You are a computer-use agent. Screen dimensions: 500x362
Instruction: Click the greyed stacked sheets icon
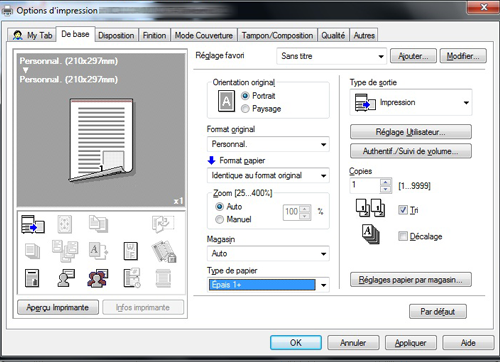tap(32, 251)
